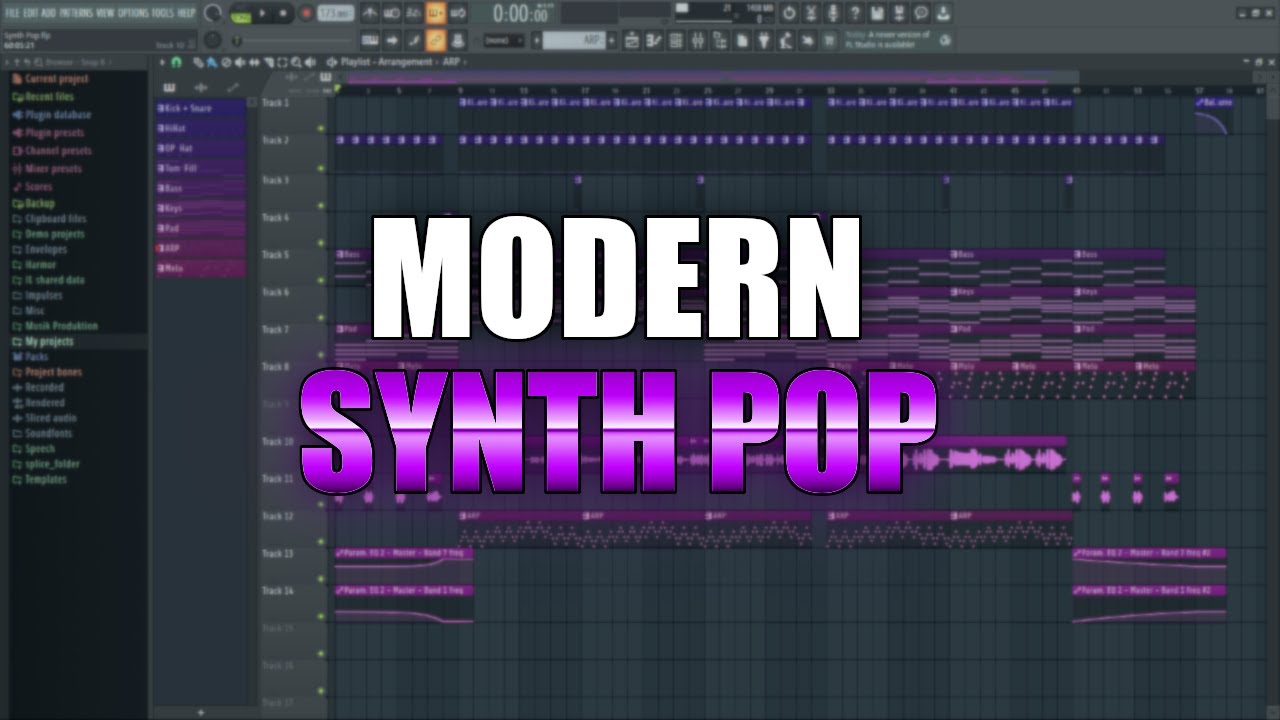Open the VIEW menu
Image resolution: width=1280 pixels, height=720 pixels.
tap(105, 13)
